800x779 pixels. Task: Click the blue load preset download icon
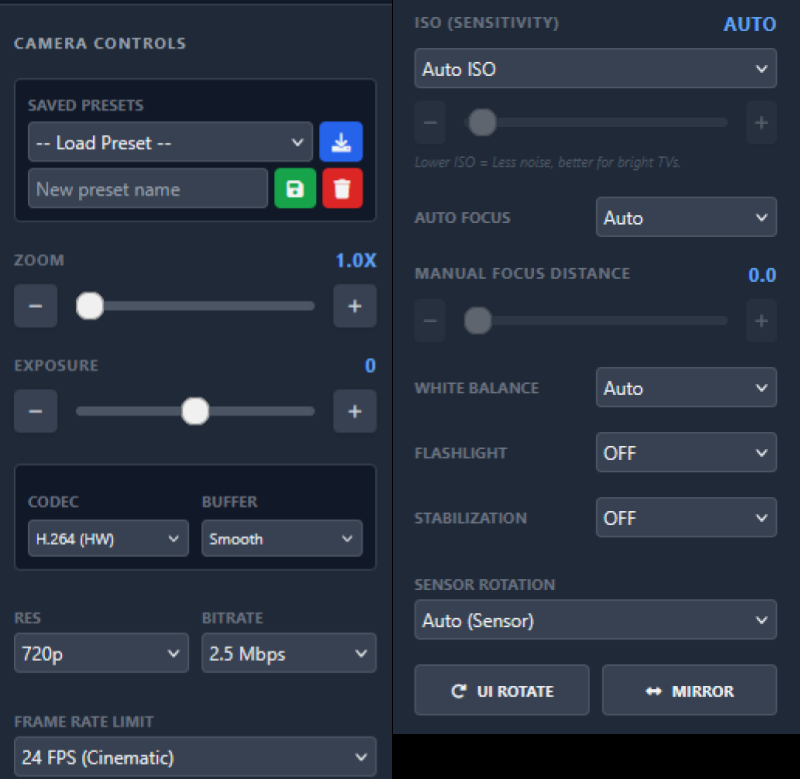click(341, 142)
